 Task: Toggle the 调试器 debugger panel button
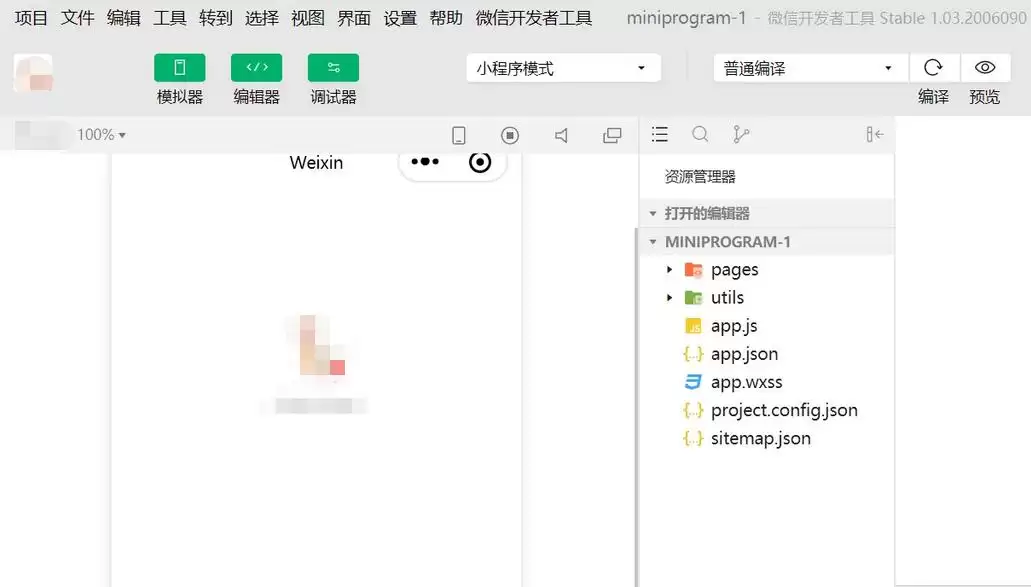pyautogui.click(x=333, y=68)
